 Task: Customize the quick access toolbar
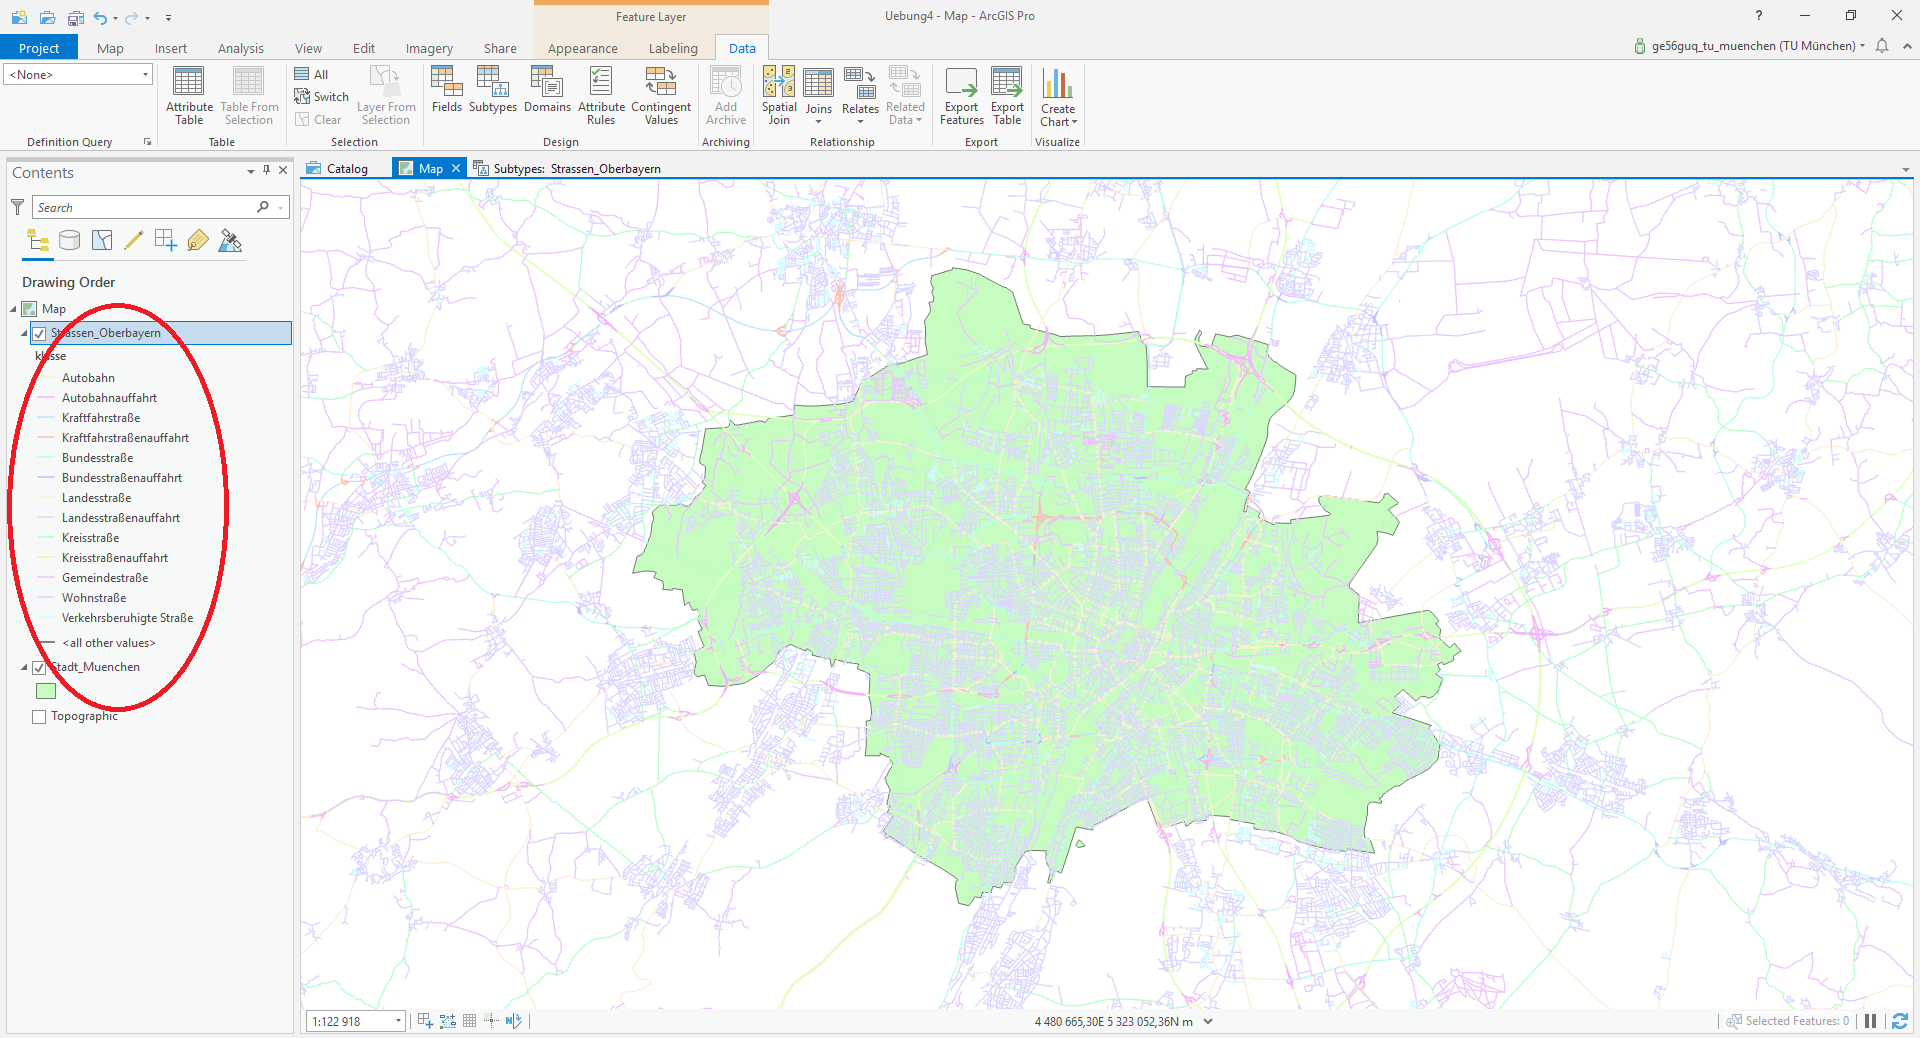click(x=168, y=17)
